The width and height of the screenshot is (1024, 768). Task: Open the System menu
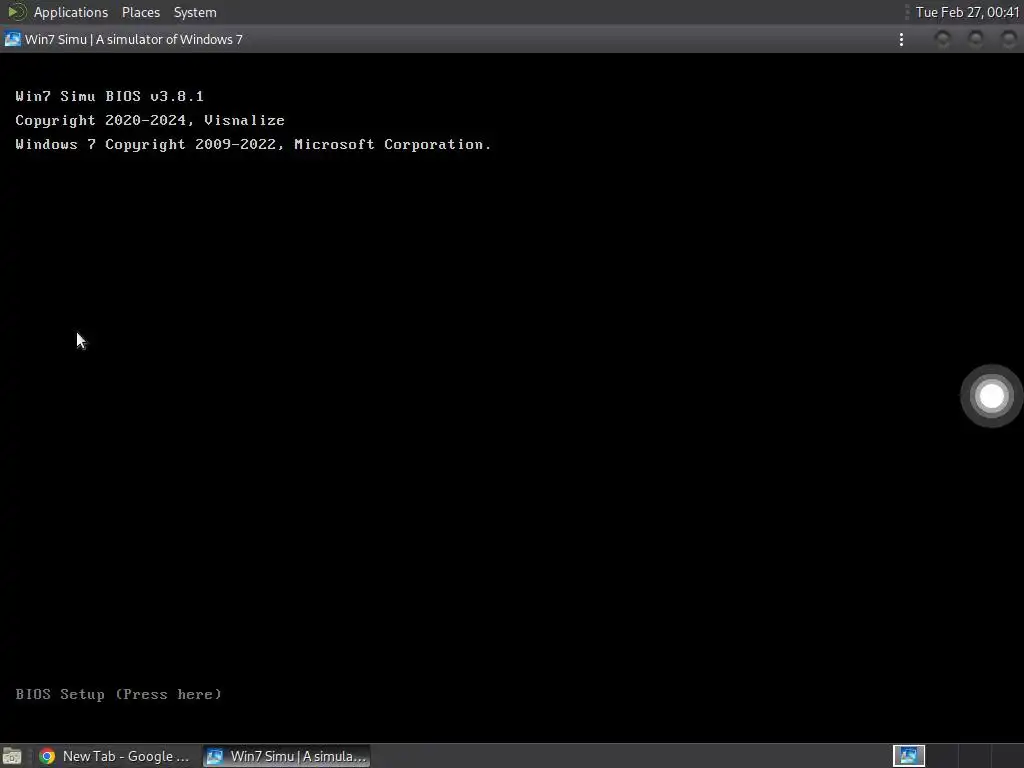click(x=195, y=12)
